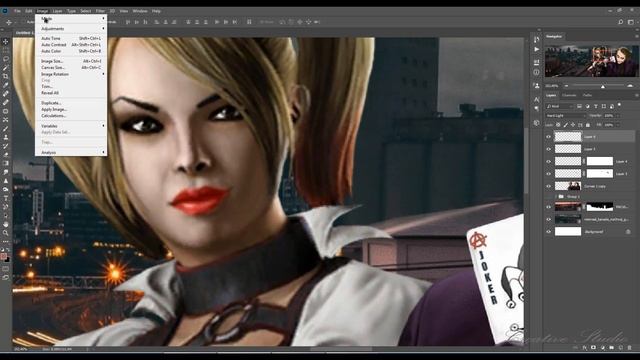Expand the Mode submenu
Viewport: 640px width, 360px height.
pos(71,19)
